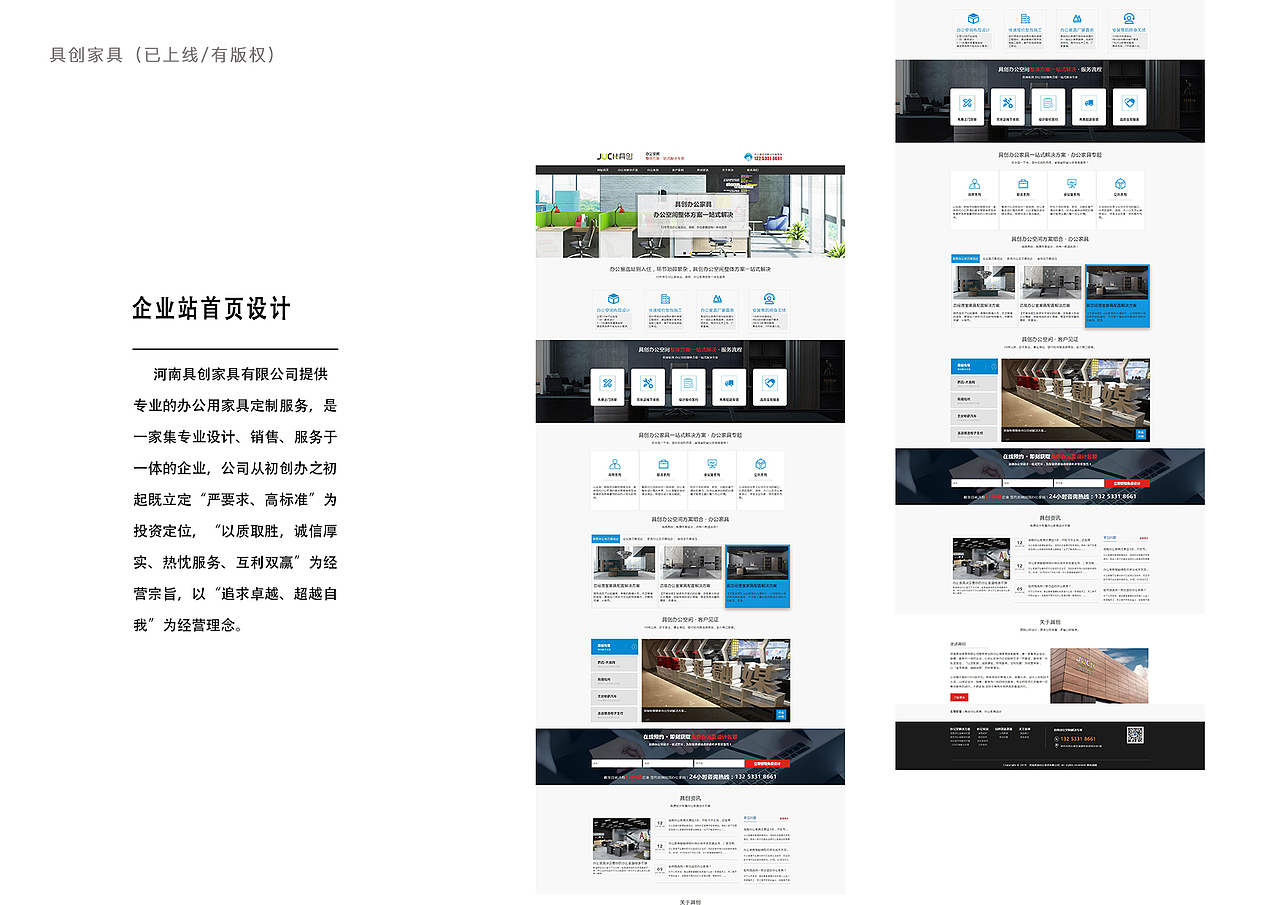1280x905 pixels.
Task: Open 网站首页 nav item in center mockup
Action: tap(603, 170)
